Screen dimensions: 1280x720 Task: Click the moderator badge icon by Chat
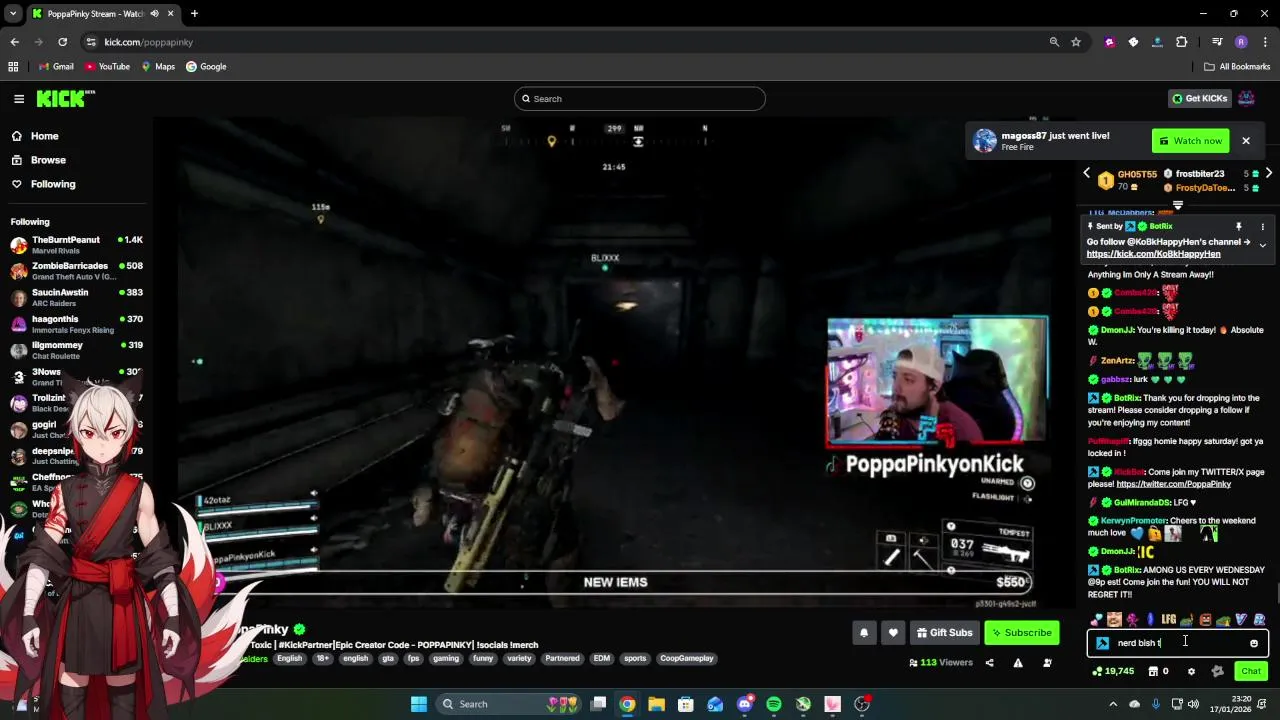pos(1217,672)
